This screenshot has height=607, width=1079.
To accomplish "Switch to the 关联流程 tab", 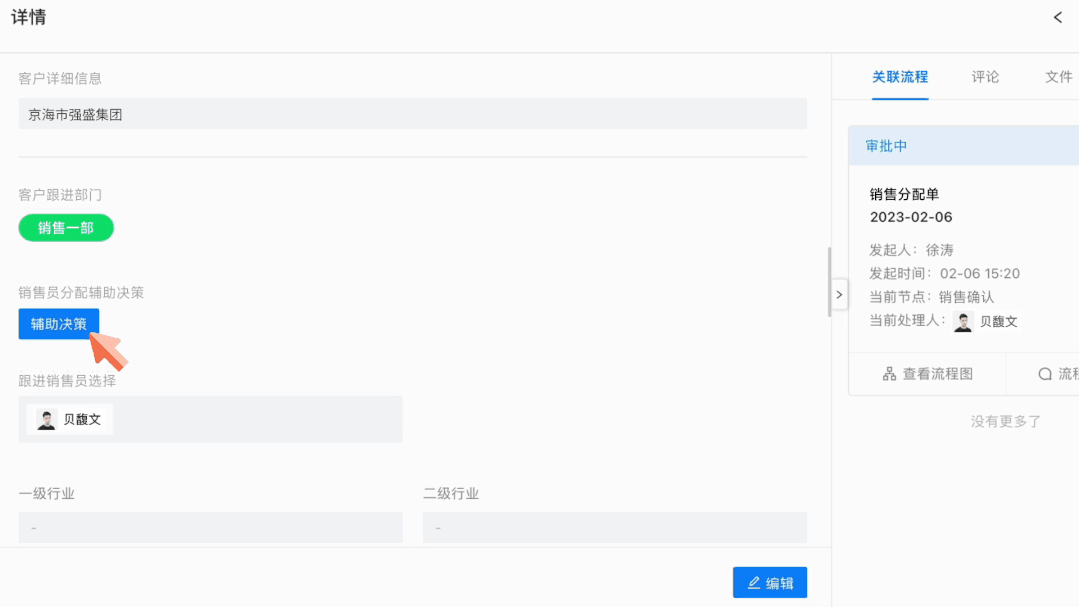I will [900, 77].
